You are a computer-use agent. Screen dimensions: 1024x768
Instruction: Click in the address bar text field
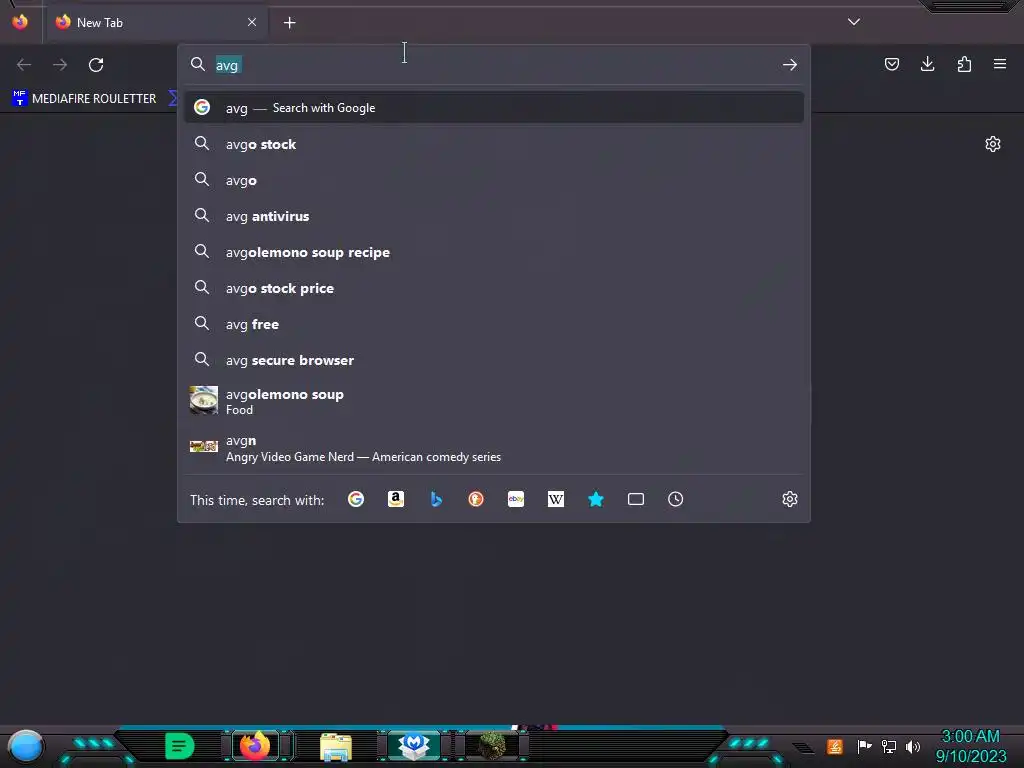tap(496, 65)
